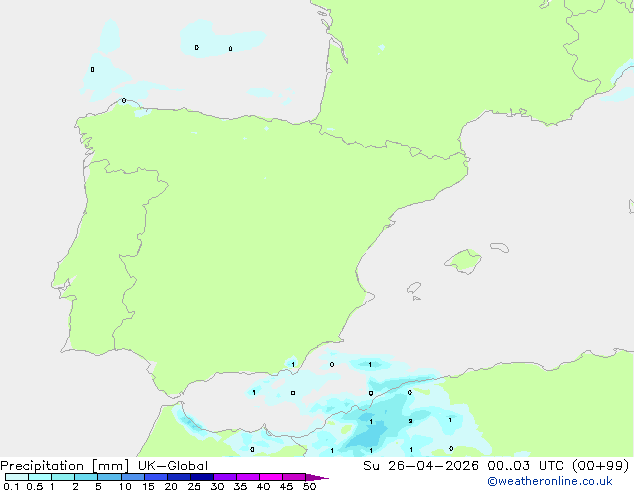Click the 0.1 legend scale label
The width and height of the screenshot is (634, 490).
pyautogui.click(x=11, y=486)
